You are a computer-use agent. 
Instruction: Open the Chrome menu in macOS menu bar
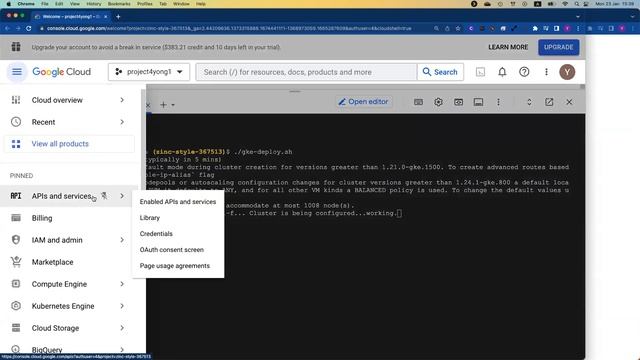(x=26, y=4)
